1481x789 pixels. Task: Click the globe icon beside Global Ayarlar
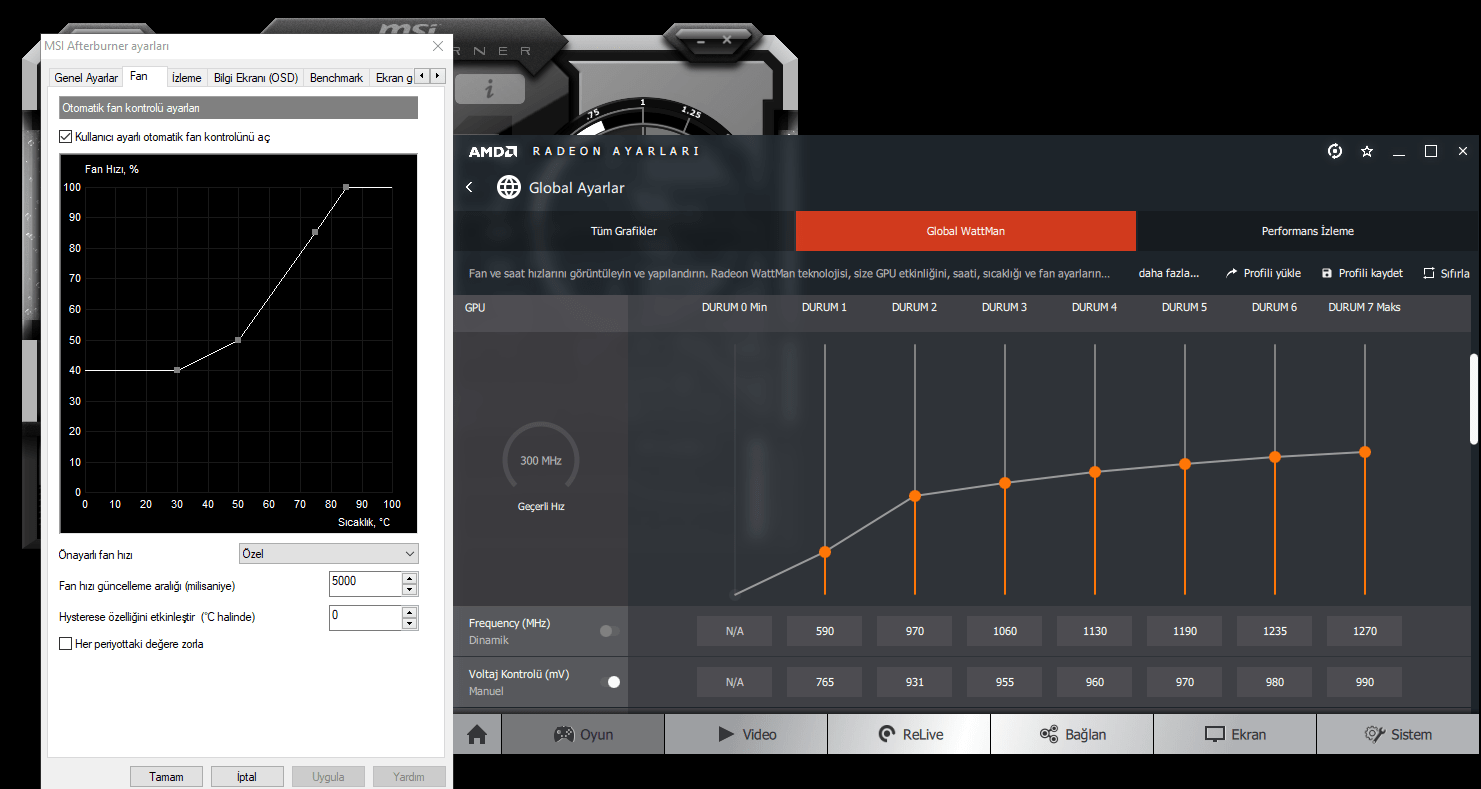tap(509, 187)
